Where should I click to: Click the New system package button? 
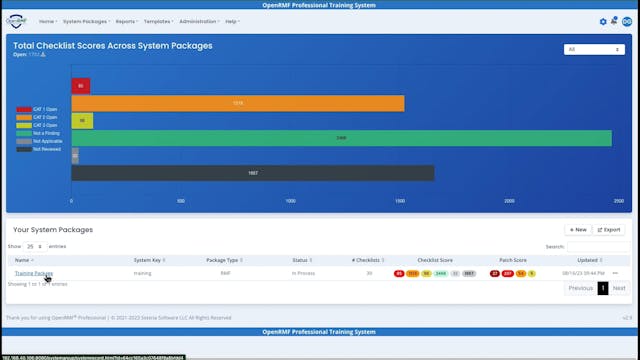[578, 230]
